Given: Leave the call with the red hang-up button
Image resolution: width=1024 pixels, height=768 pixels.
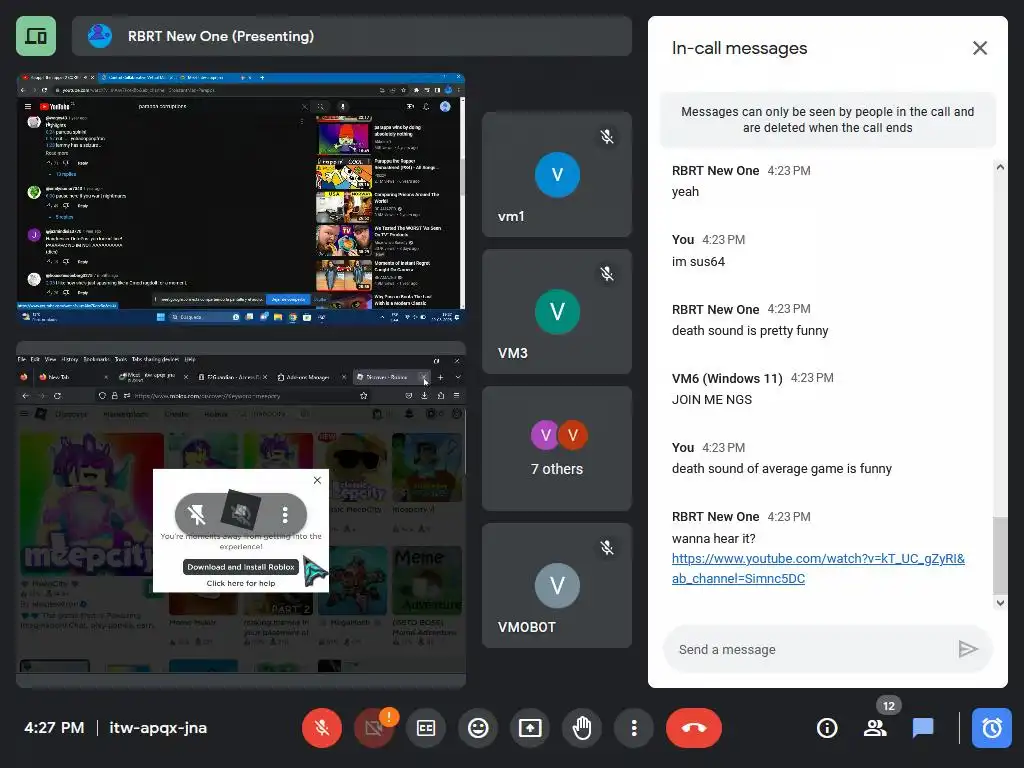Looking at the screenshot, I should point(694,728).
